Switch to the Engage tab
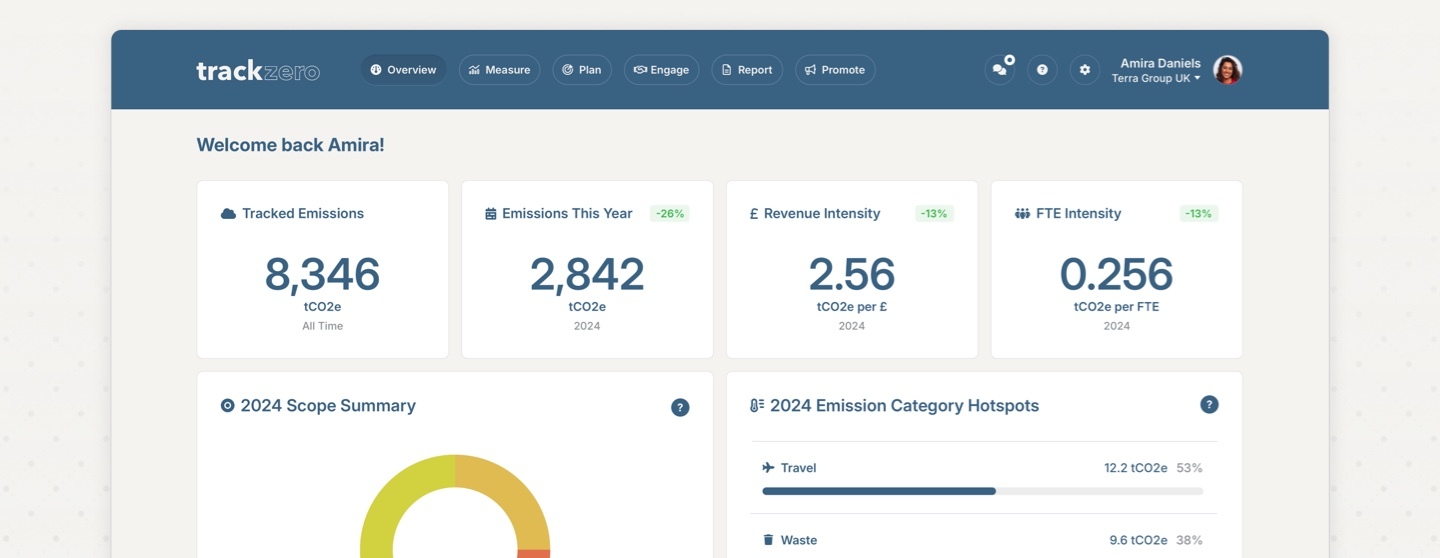1440x558 pixels. click(661, 70)
